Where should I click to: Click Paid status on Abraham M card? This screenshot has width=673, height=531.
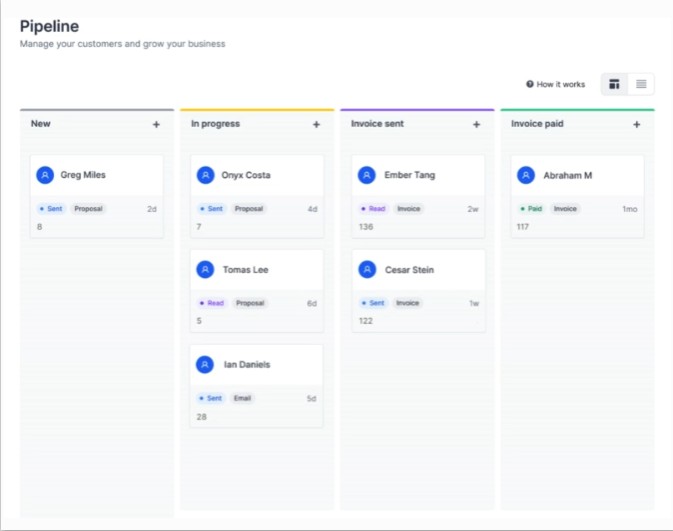531,209
